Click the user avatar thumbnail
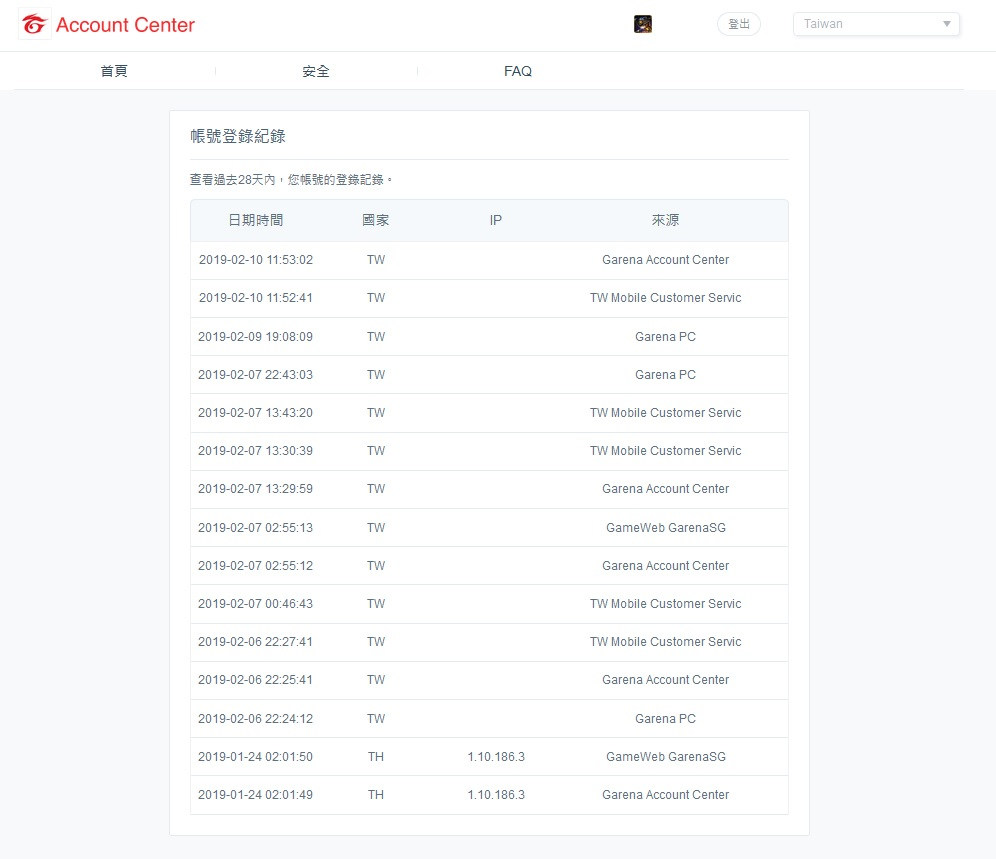Viewport: 996px width, 859px height. (643, 24)
